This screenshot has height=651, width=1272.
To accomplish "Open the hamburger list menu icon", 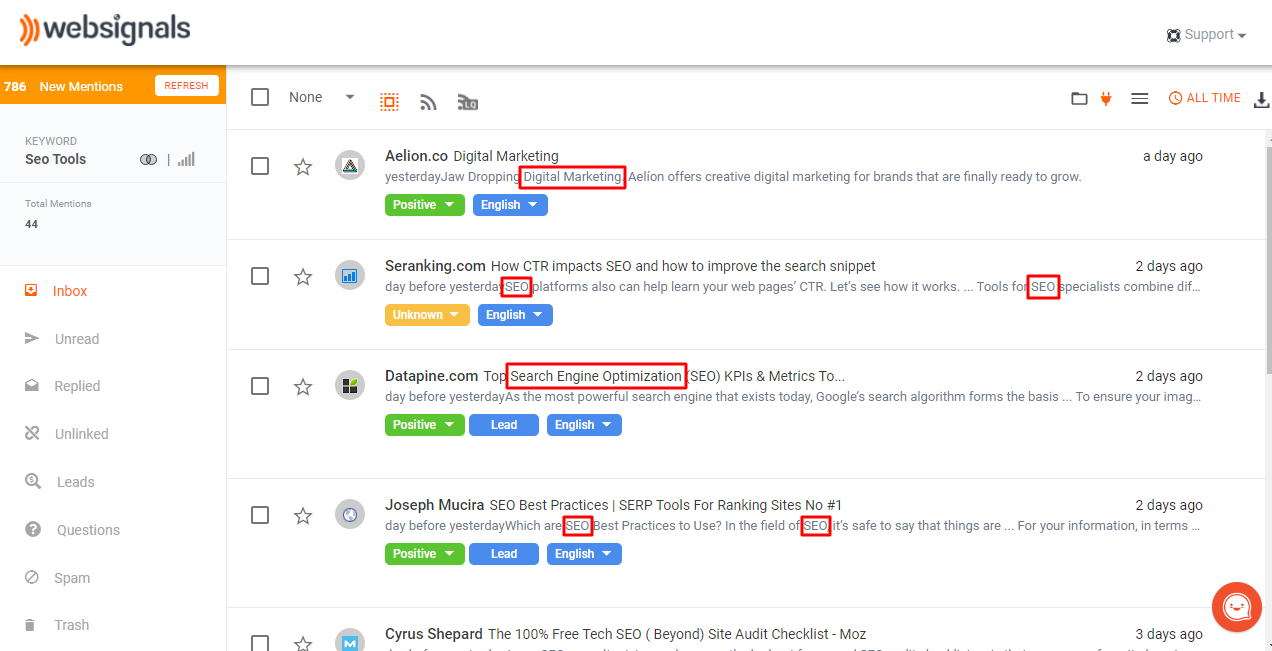I will 1139,98.
